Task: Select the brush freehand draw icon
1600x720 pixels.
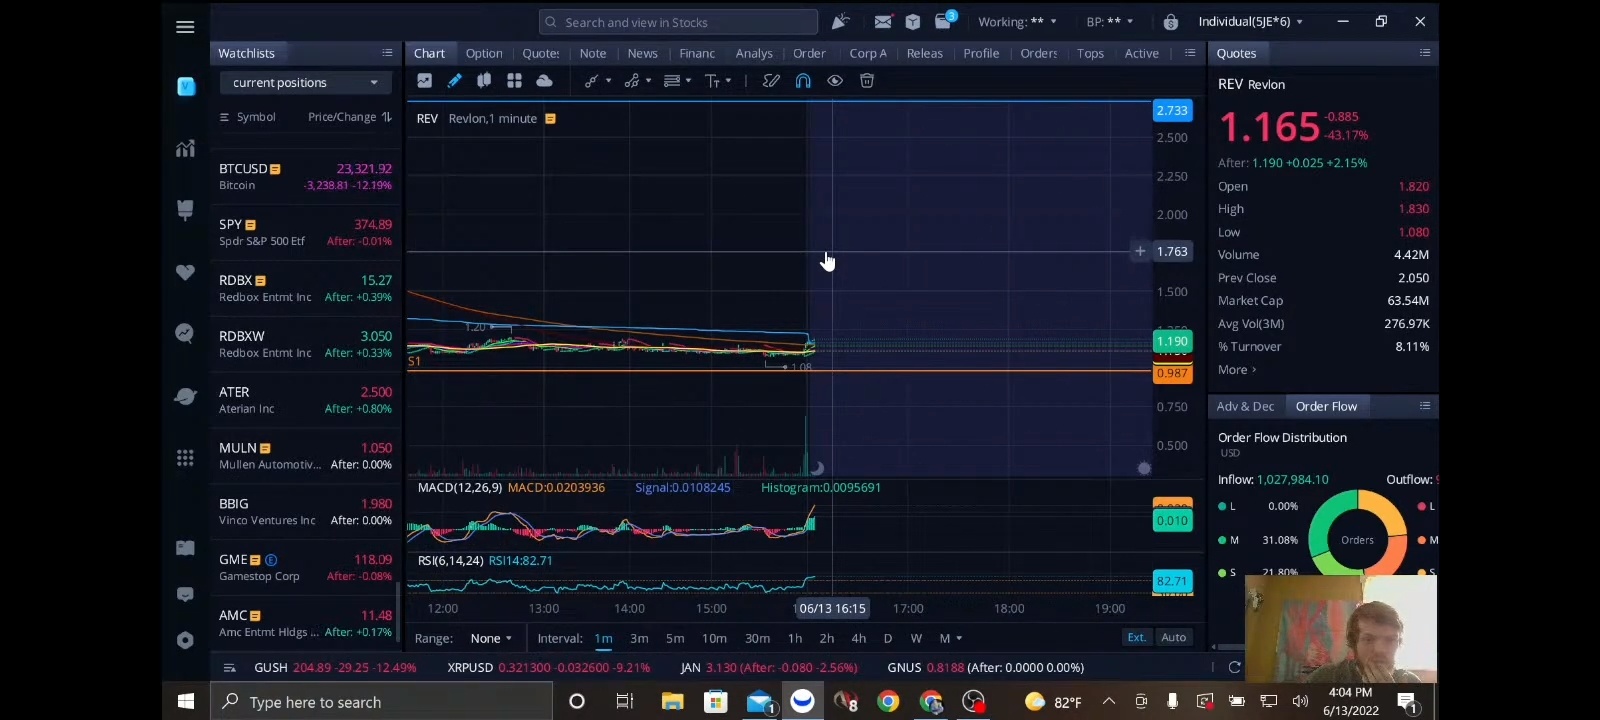Action: (771, 81)
